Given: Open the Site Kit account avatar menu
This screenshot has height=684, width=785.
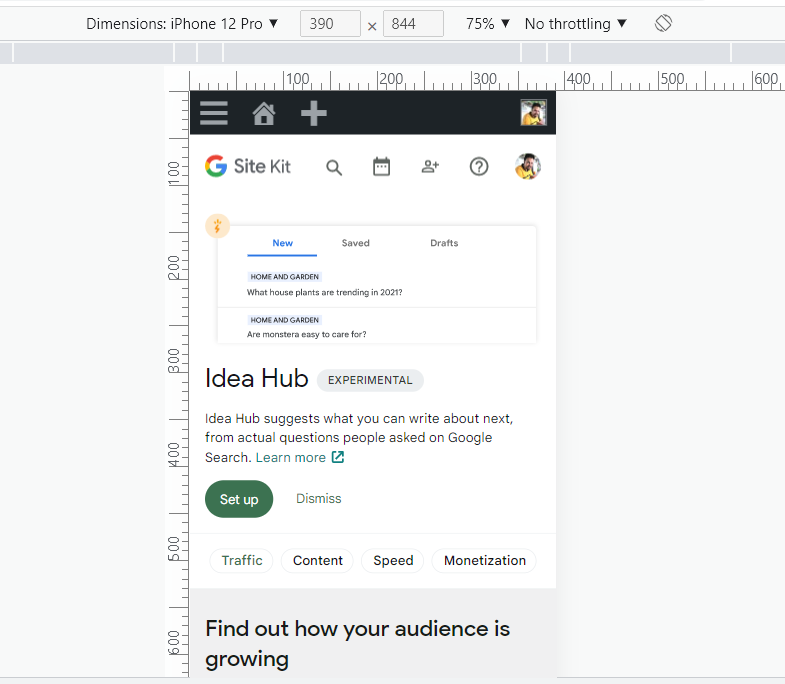Looking at the screenshot, I should point(528,167).
